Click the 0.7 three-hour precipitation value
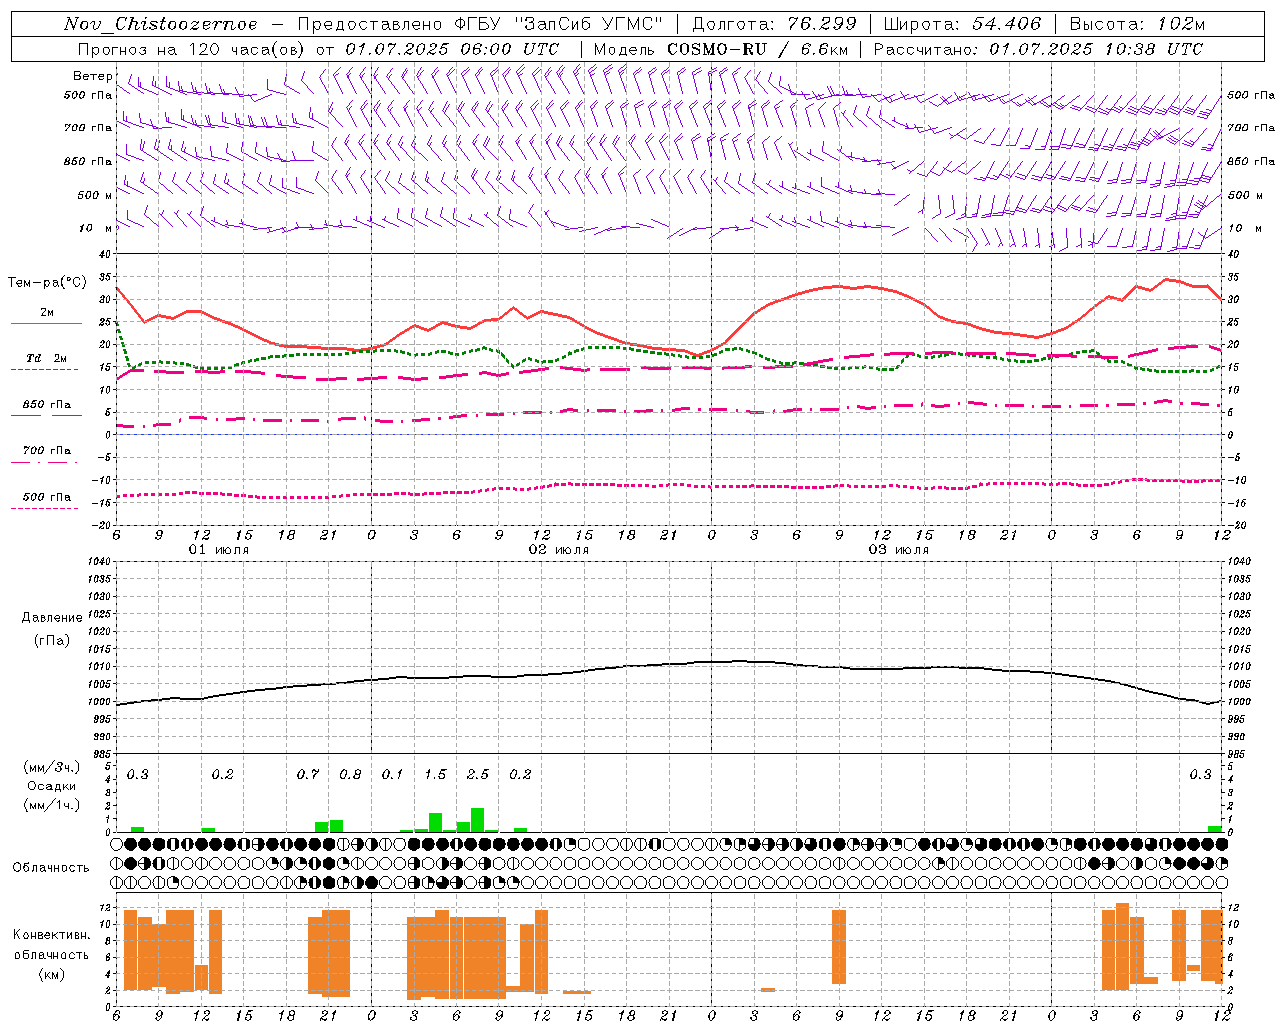Viewport: 1280px width, 1024px height. coord(308,775)
